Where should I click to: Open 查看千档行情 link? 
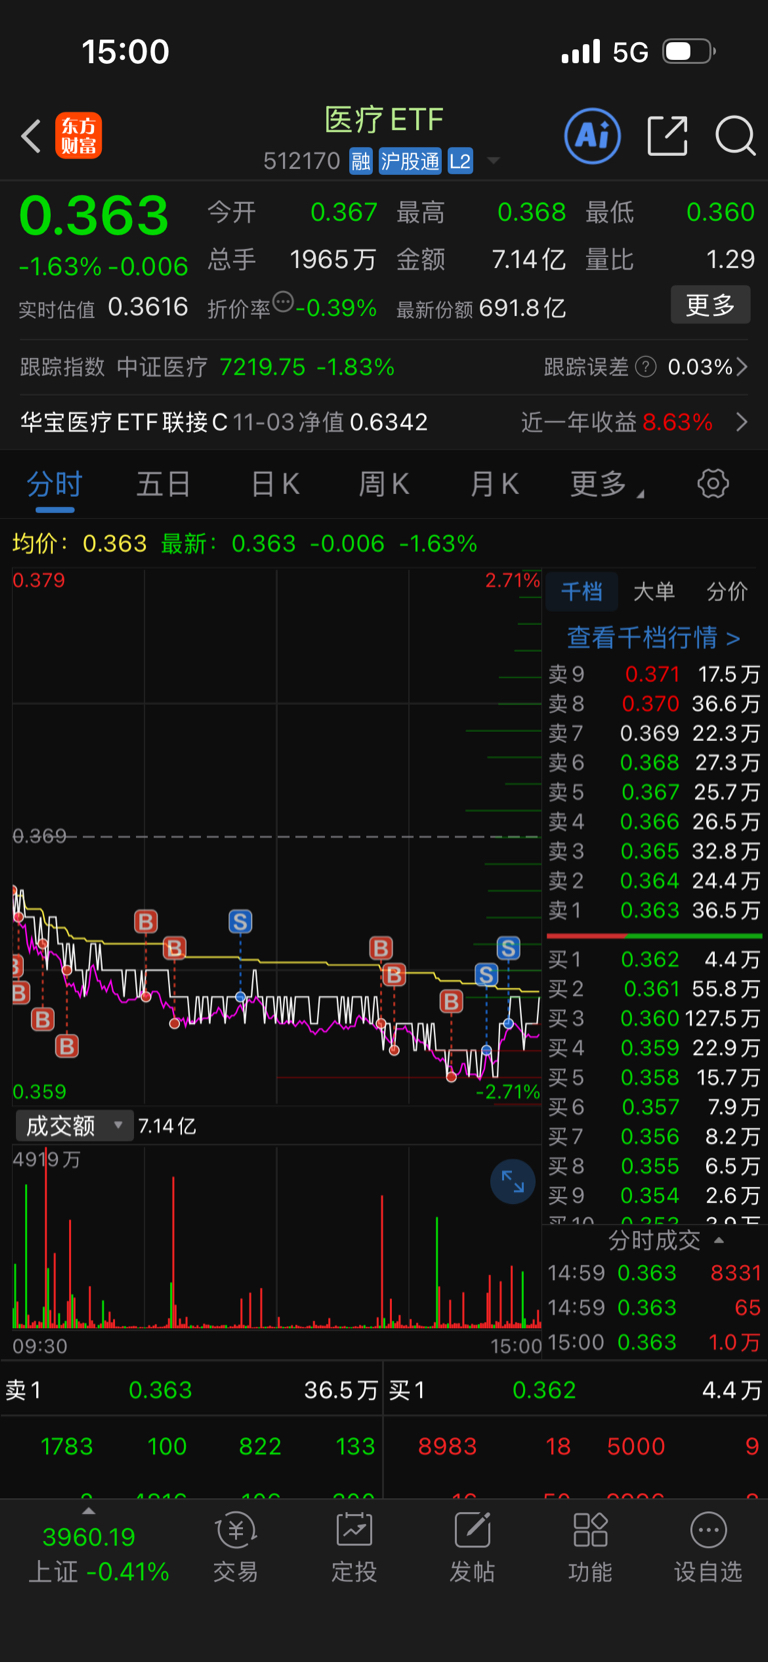pos(654,638)
